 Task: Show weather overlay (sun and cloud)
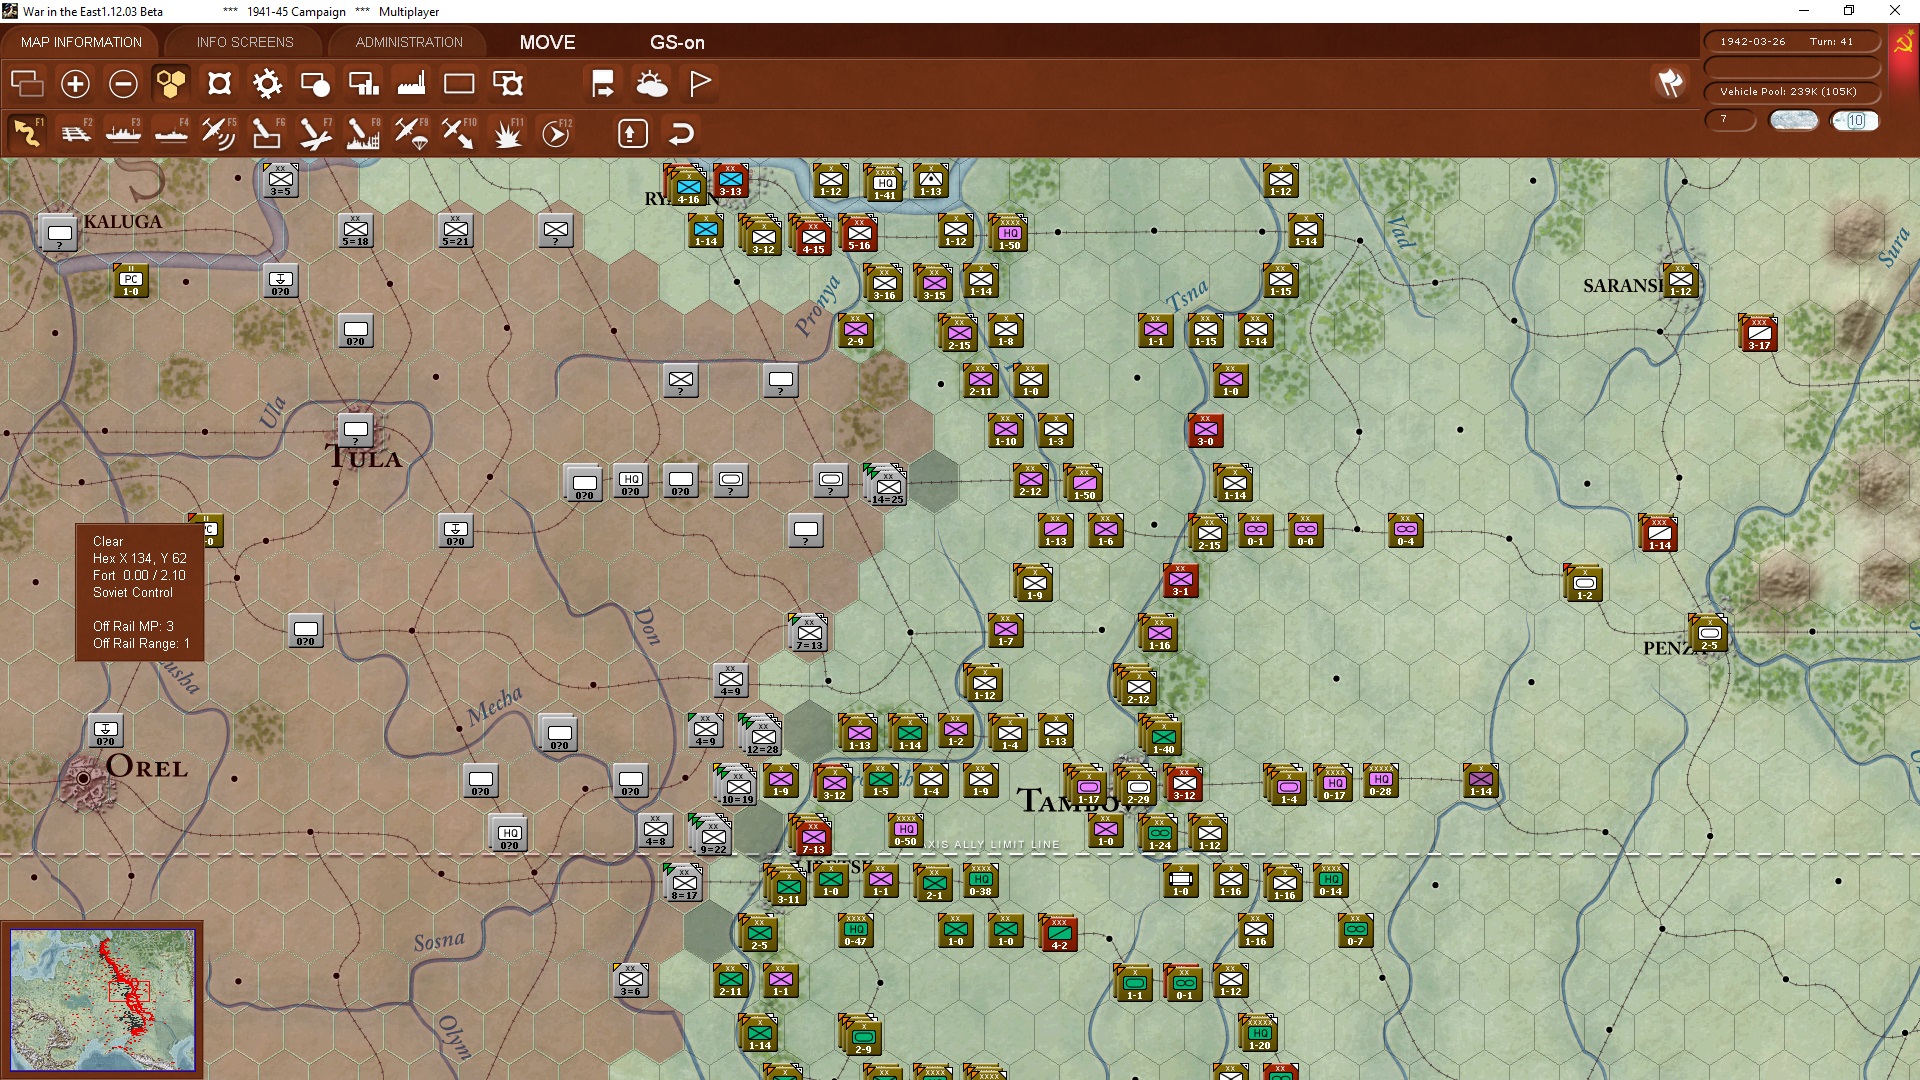click(651, 84)
